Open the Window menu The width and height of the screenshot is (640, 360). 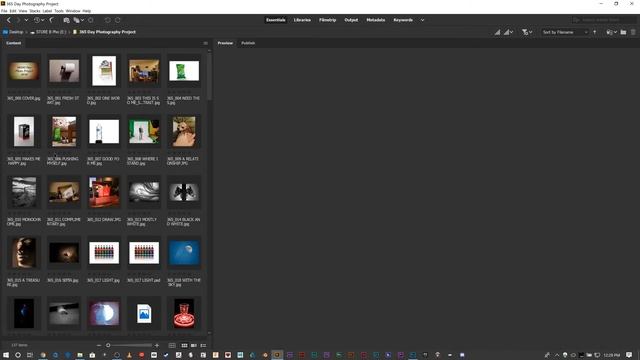coord(73,11)
